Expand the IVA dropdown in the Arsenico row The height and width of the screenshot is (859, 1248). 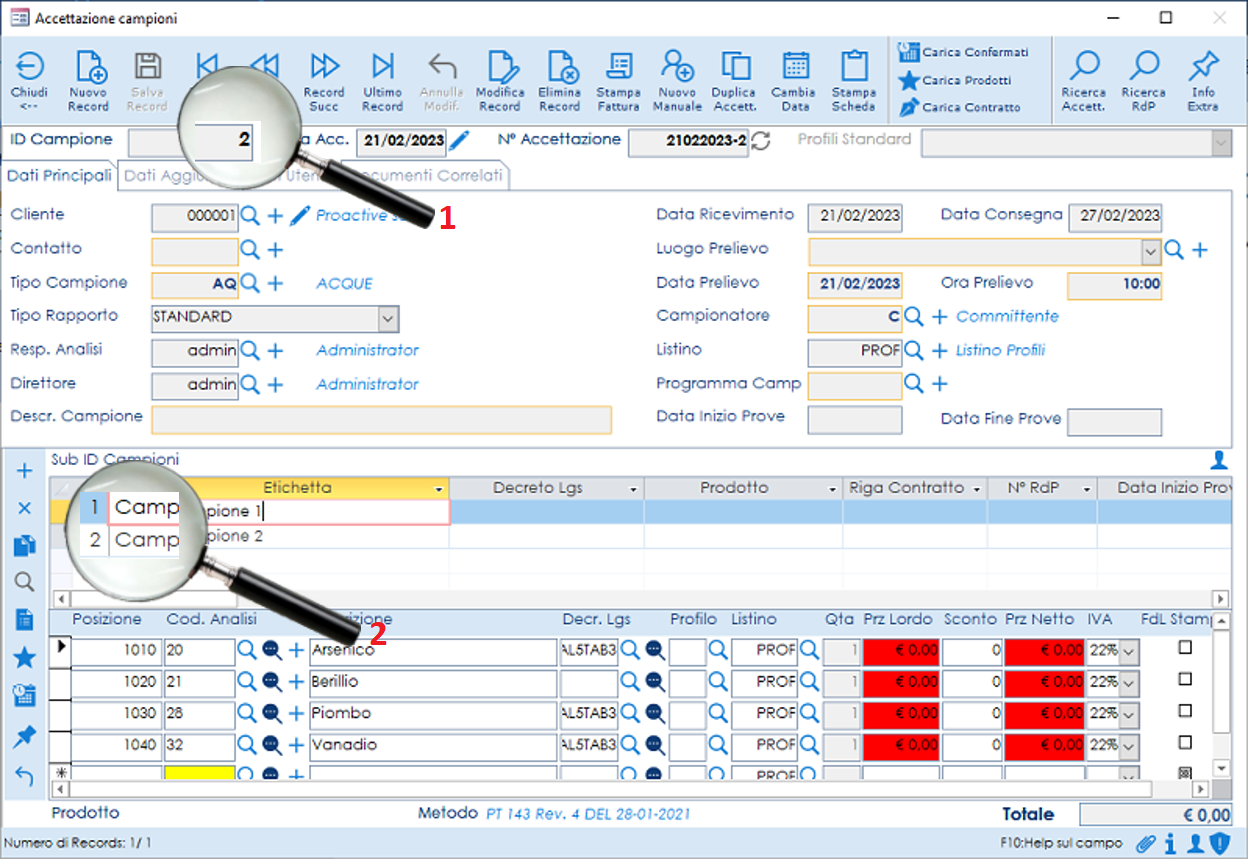[1129, 652]
